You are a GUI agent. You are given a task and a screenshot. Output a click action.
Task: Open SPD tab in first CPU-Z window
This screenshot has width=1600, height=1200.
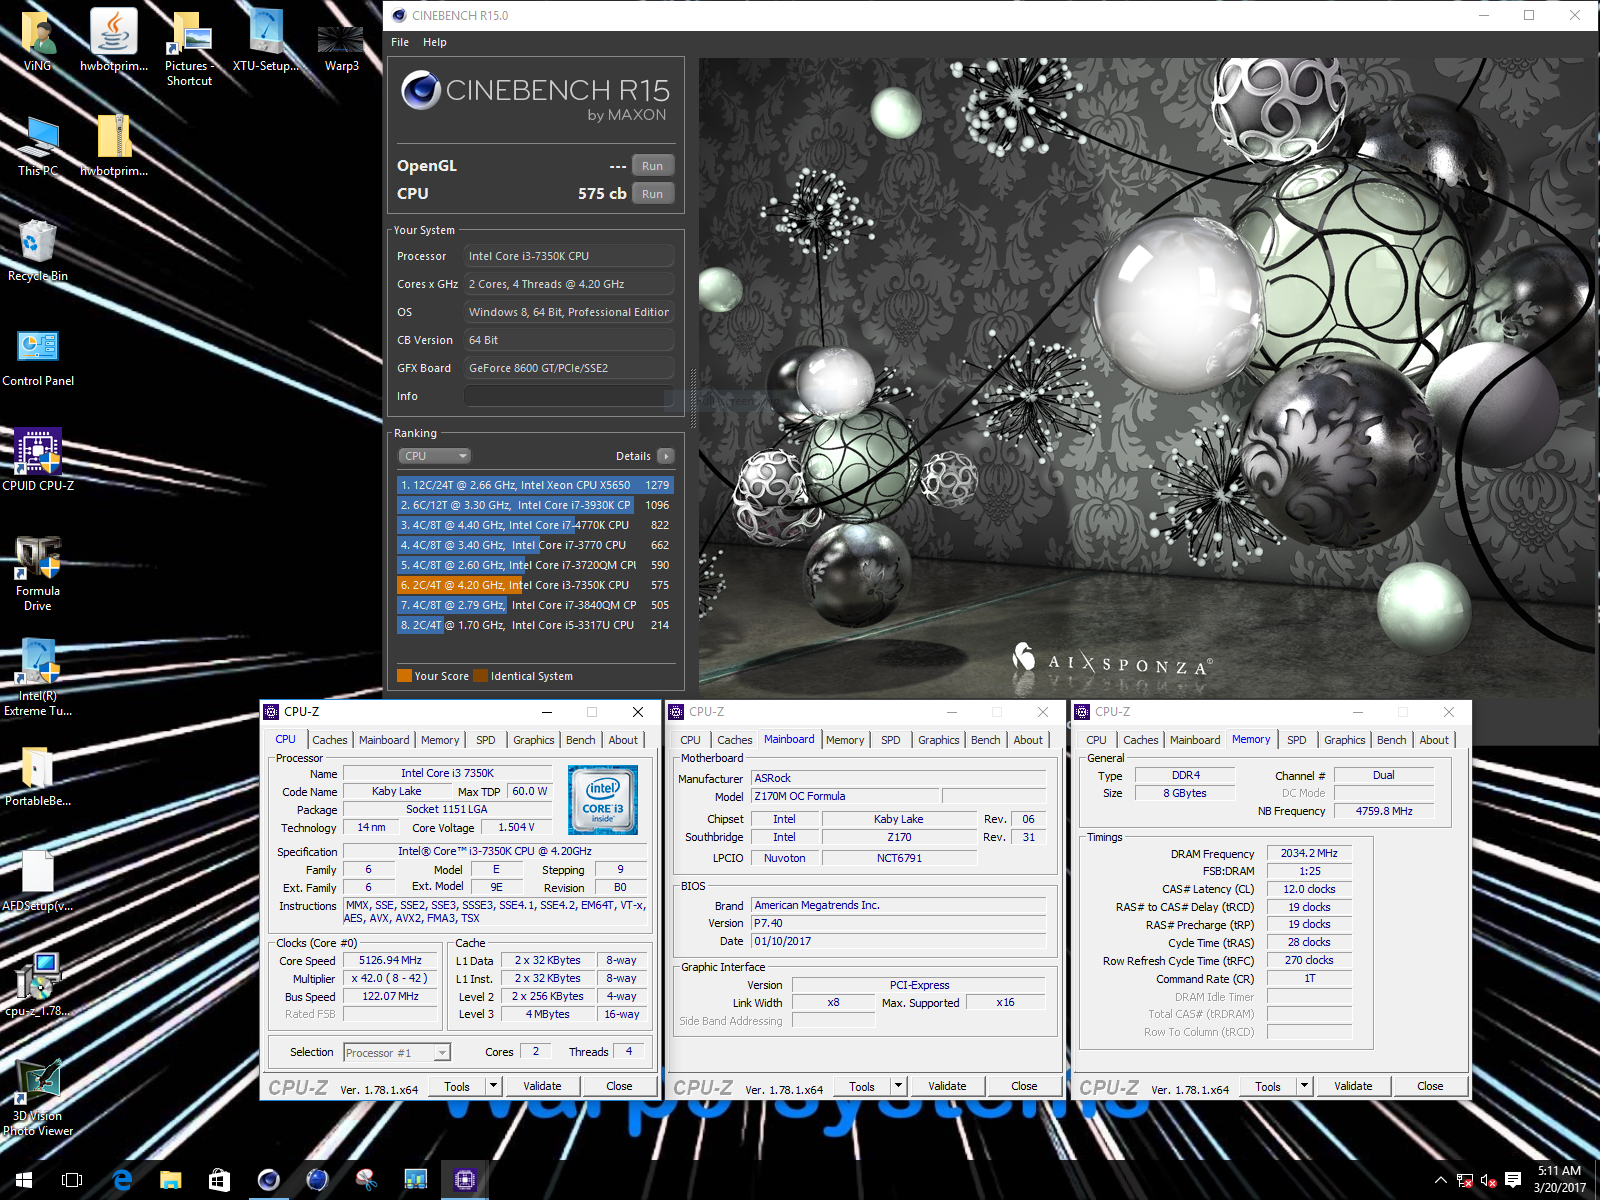tap(486, 740)
